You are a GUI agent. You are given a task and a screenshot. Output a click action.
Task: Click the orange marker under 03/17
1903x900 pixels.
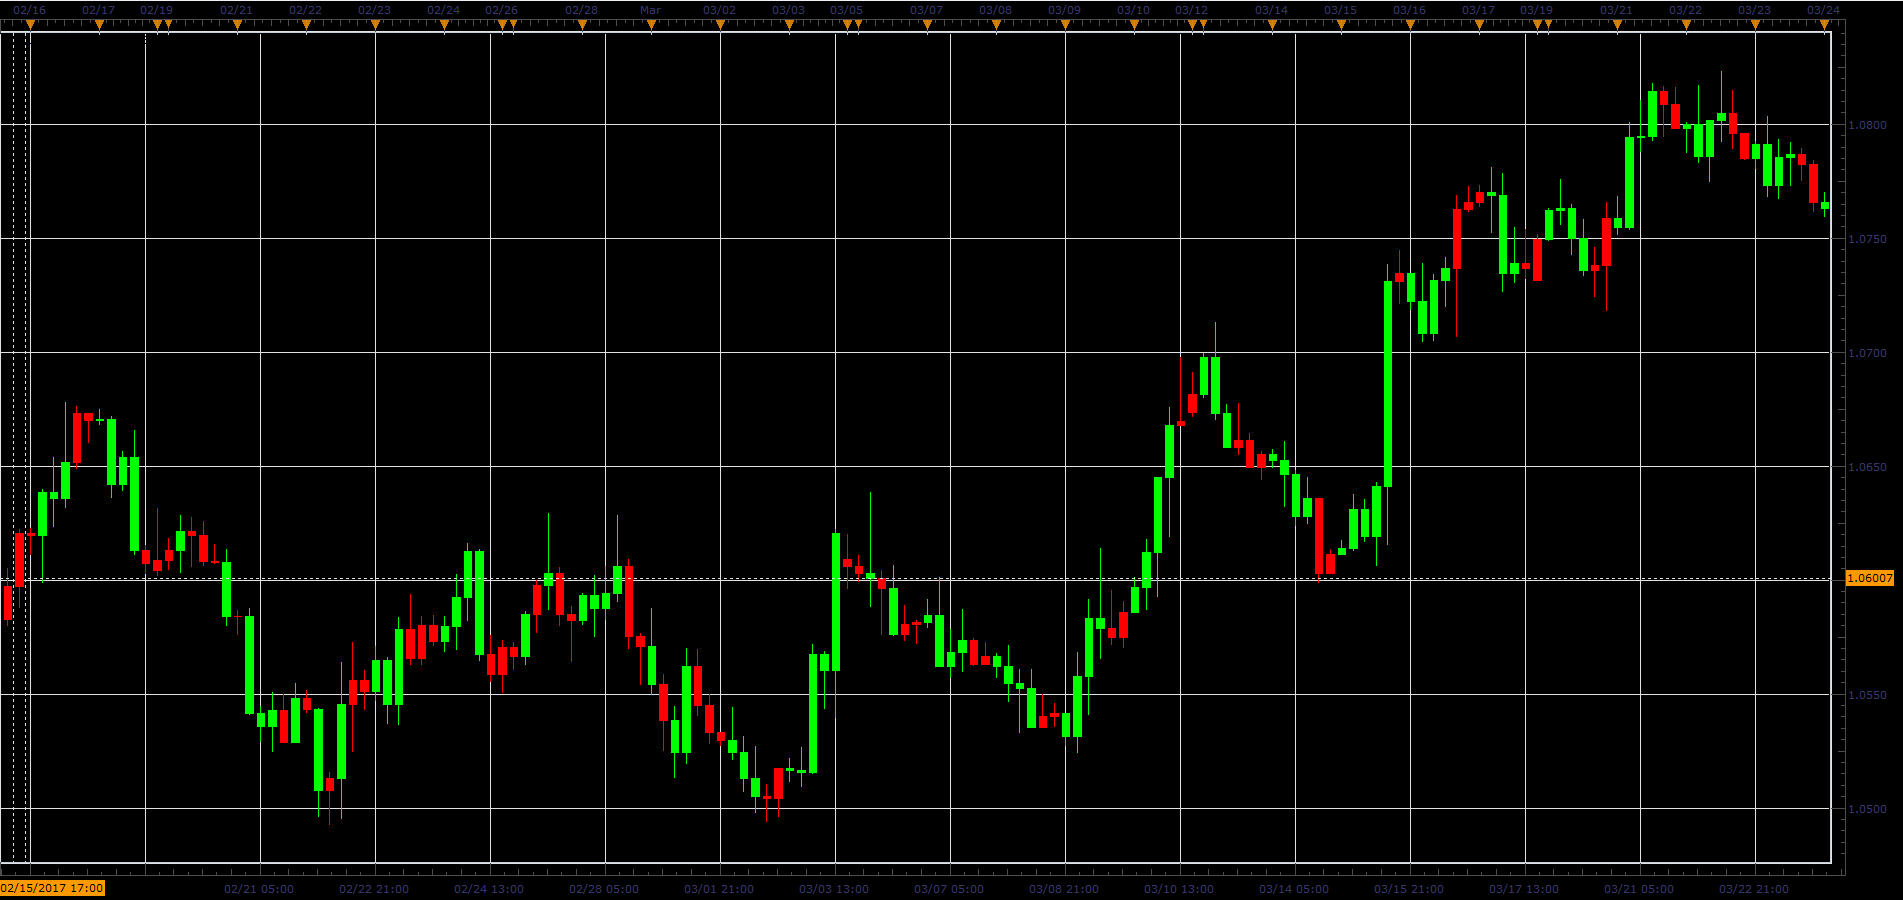(1479, 26)
